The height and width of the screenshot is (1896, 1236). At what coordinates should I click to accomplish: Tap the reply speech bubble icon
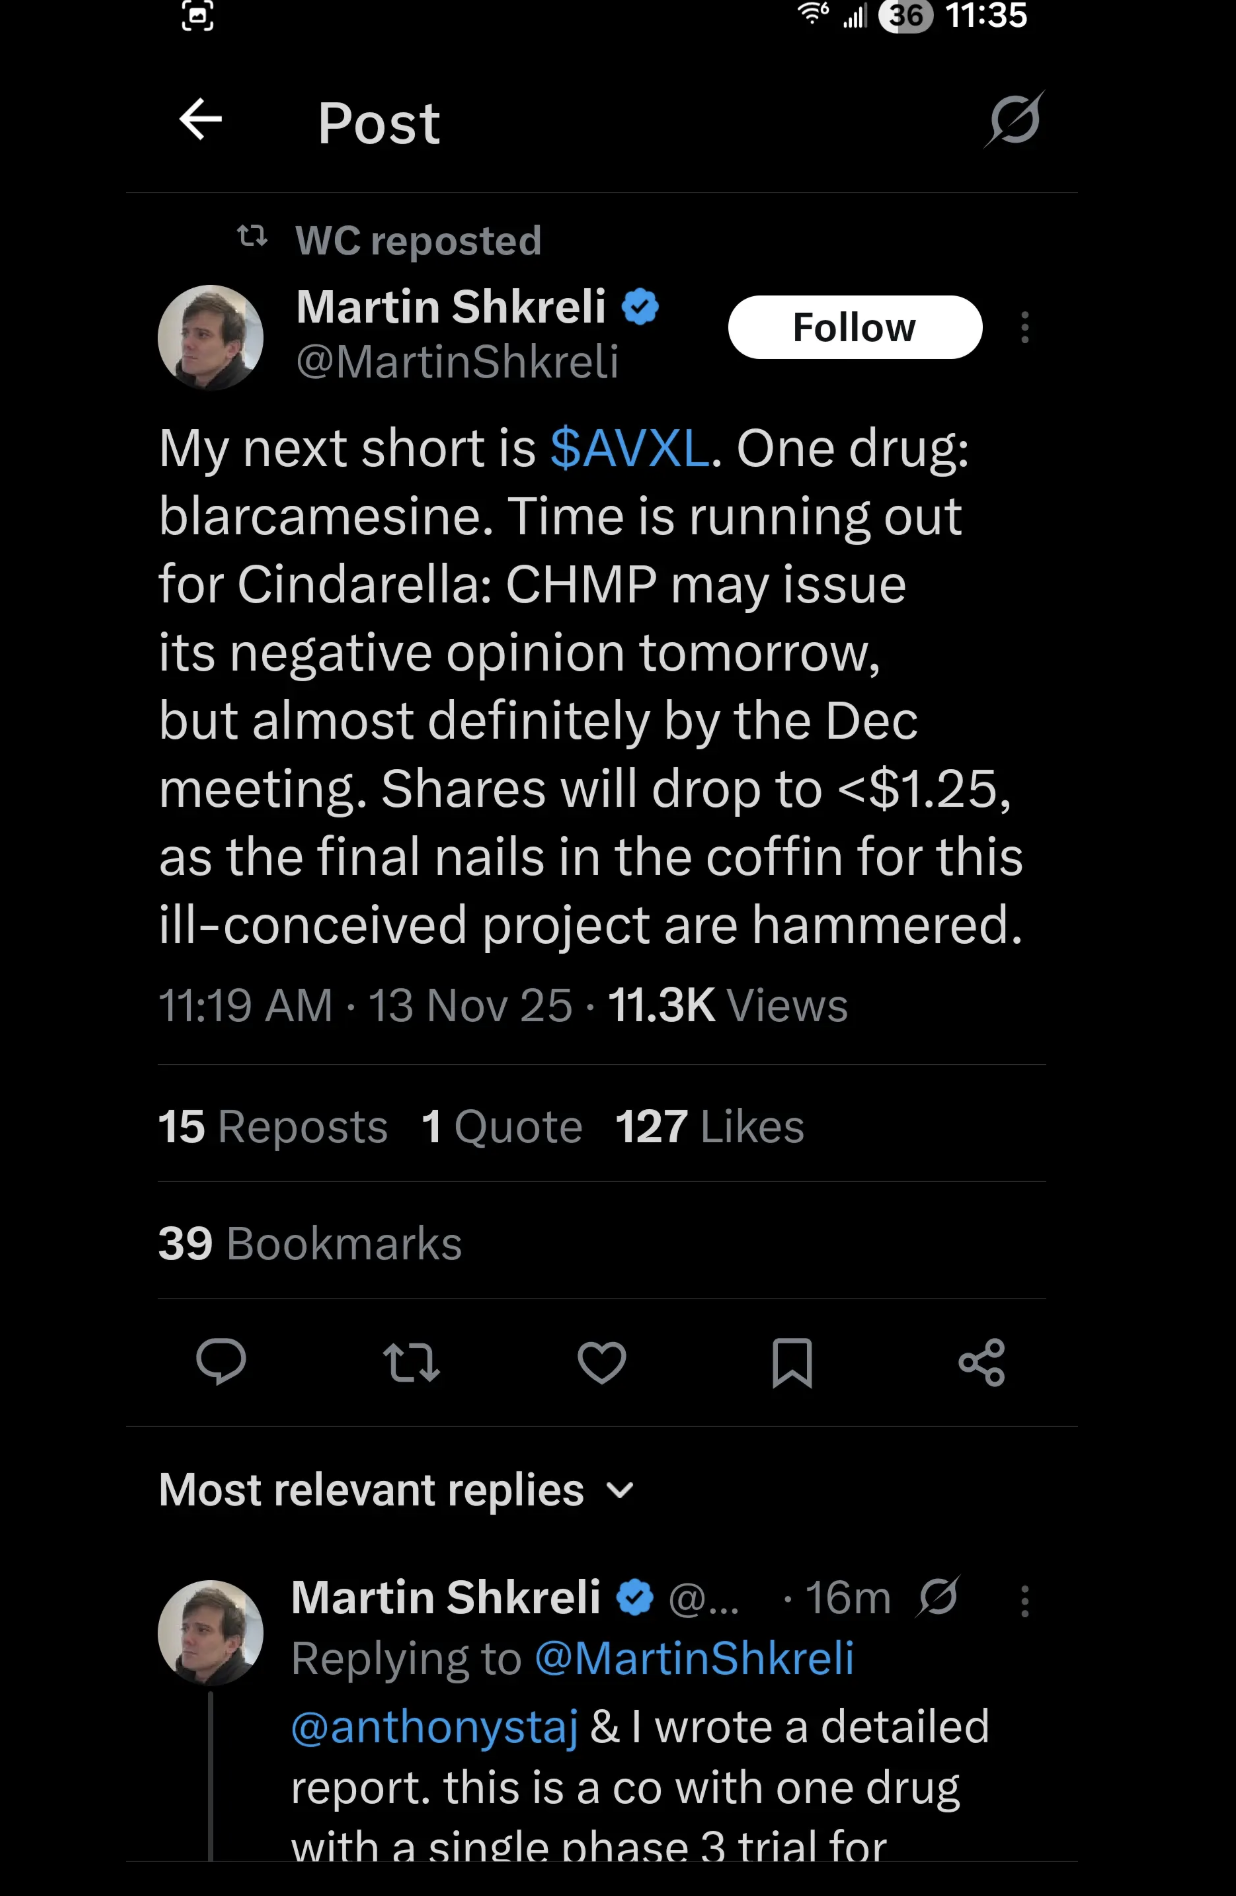click(221, 1362)
